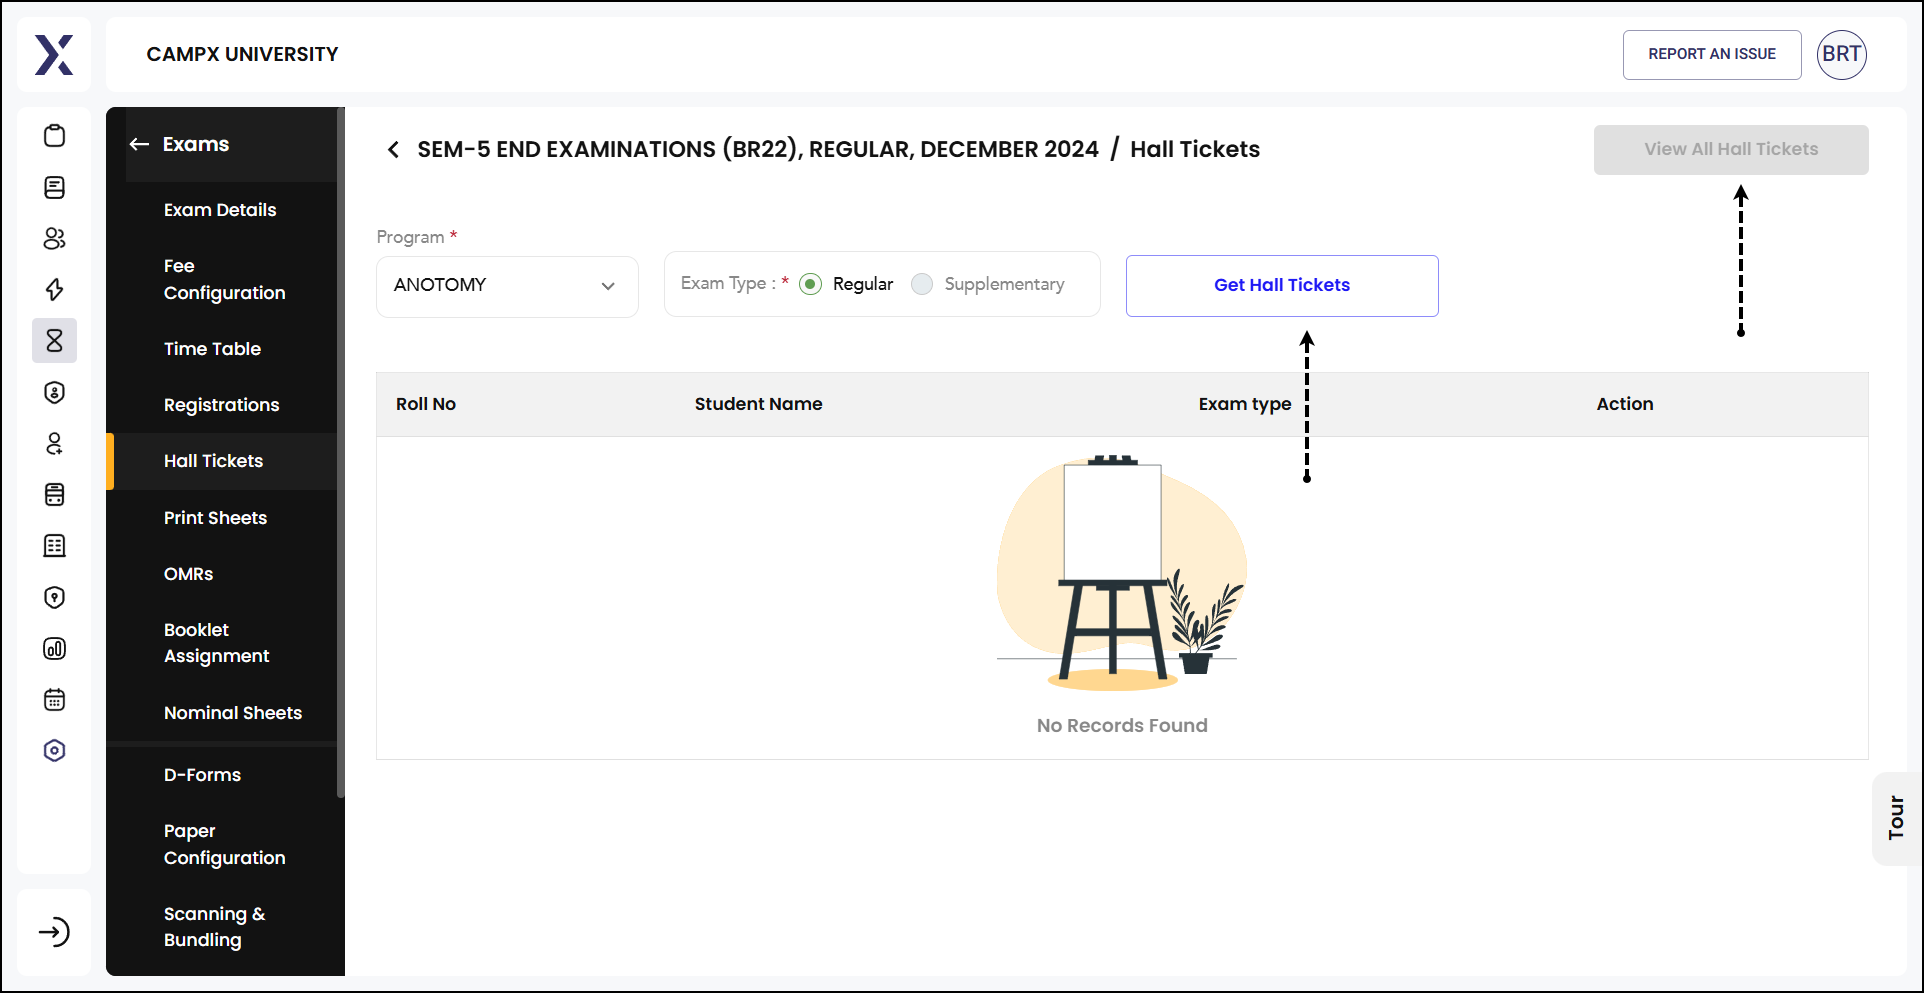The width and height of the screenshot is (1924, 993).
Task: Open the Program dropdown showing ANOTOMY
Action: point(507,286)
